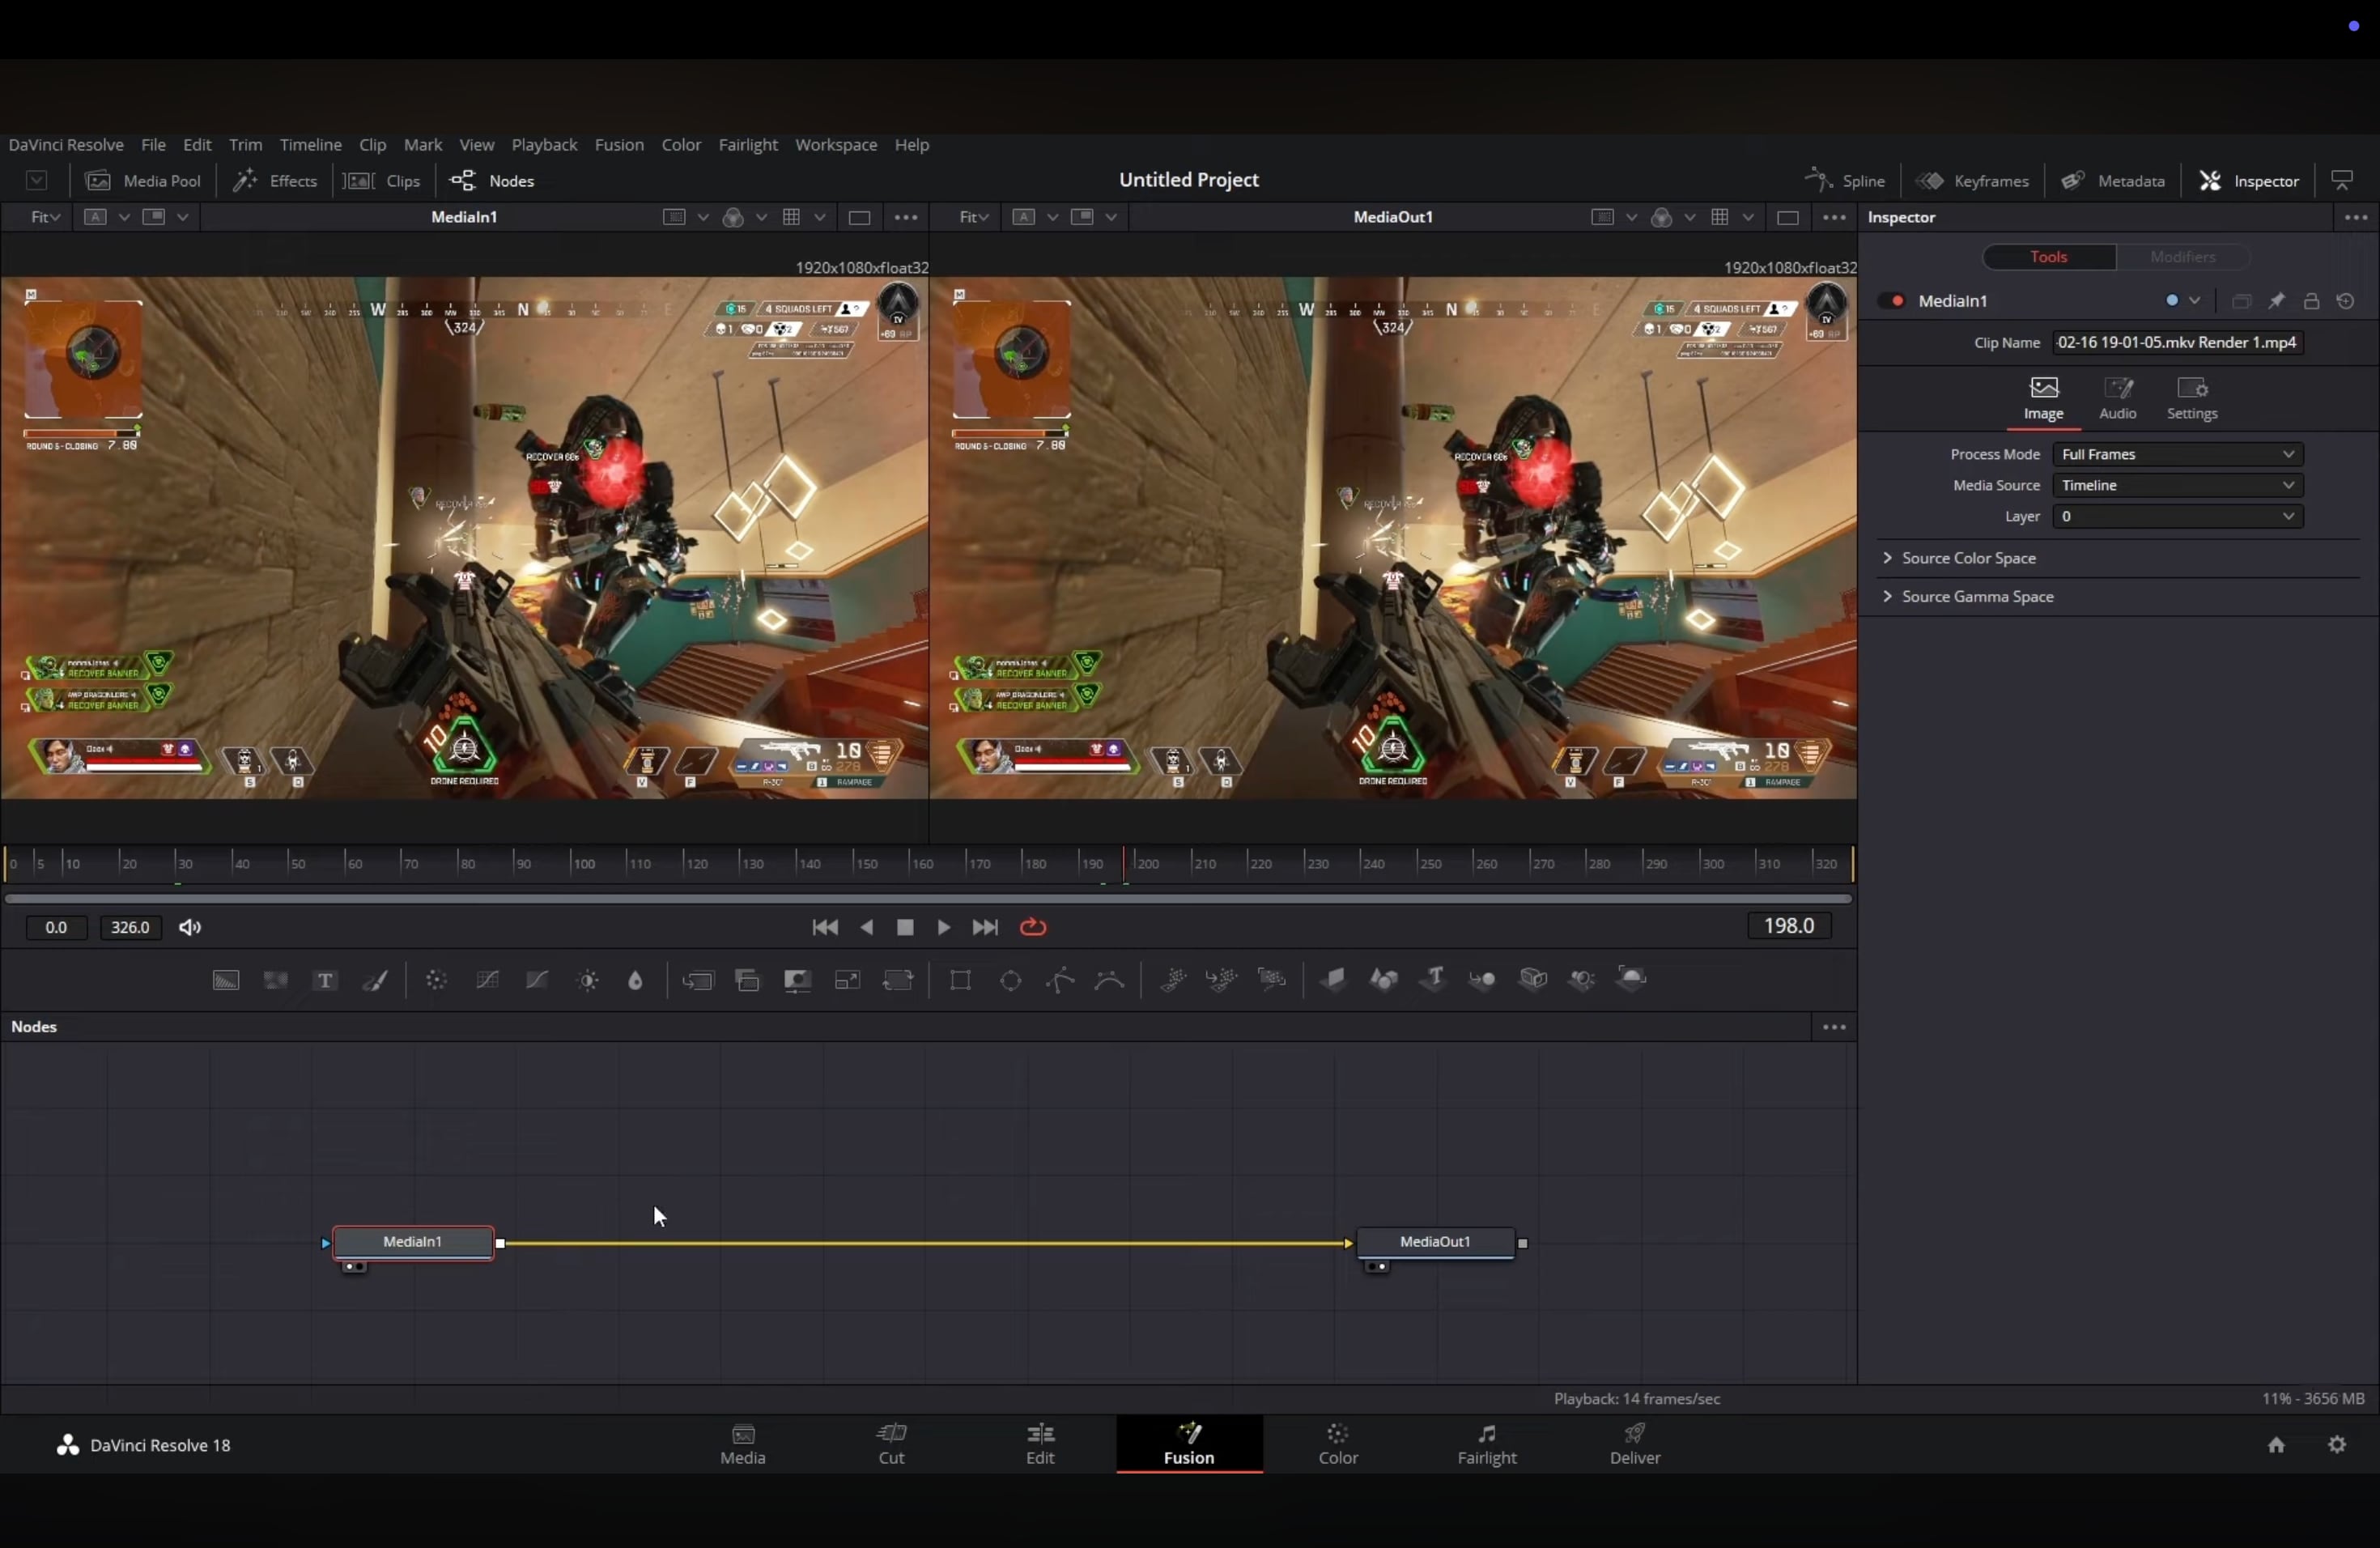The image size is (2380, 1548).
Task: Add a Background node from toolbar
Action: [x=227, y=981]
